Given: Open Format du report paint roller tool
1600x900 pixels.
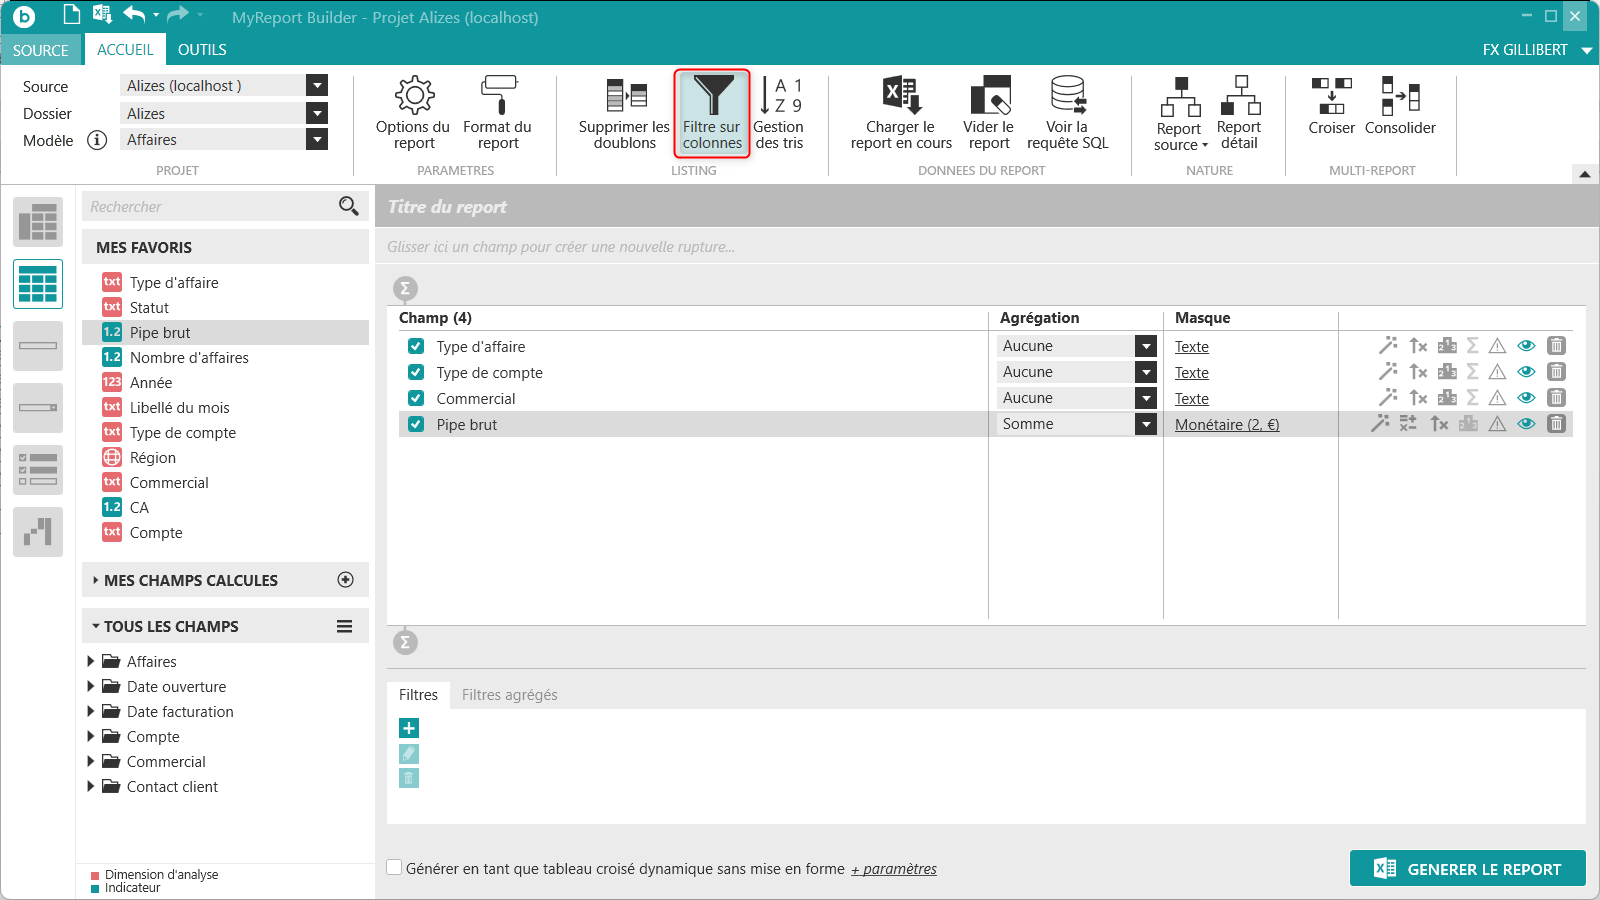Looking at the screenshot, I should 498,96.
